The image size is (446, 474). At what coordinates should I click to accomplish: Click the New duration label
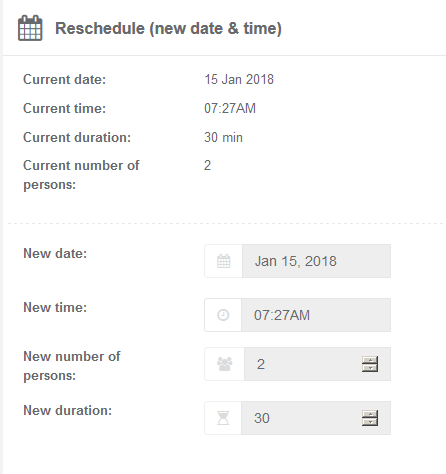[x=67, y=410]
